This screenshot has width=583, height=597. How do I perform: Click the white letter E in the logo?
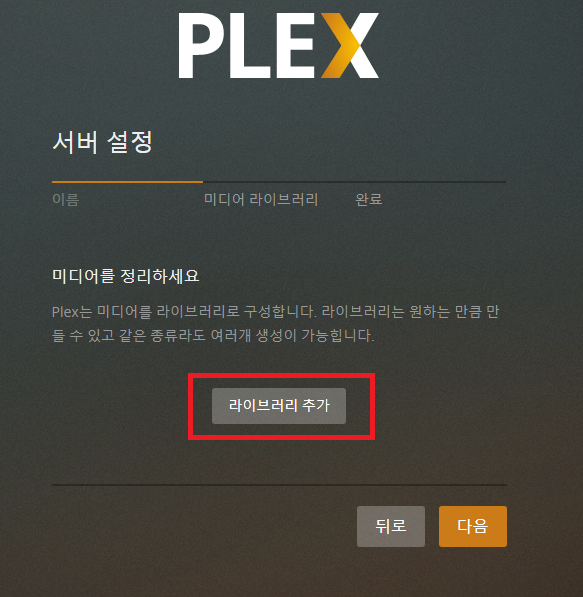pos(295,46)
